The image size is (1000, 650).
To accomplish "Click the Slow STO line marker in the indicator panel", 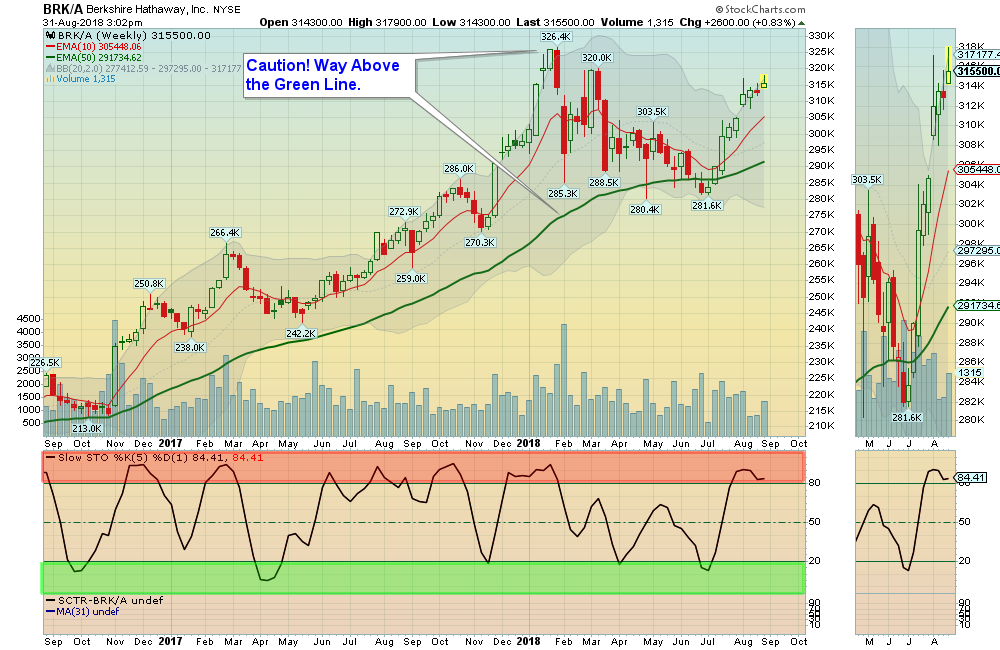I will [50, 458].
